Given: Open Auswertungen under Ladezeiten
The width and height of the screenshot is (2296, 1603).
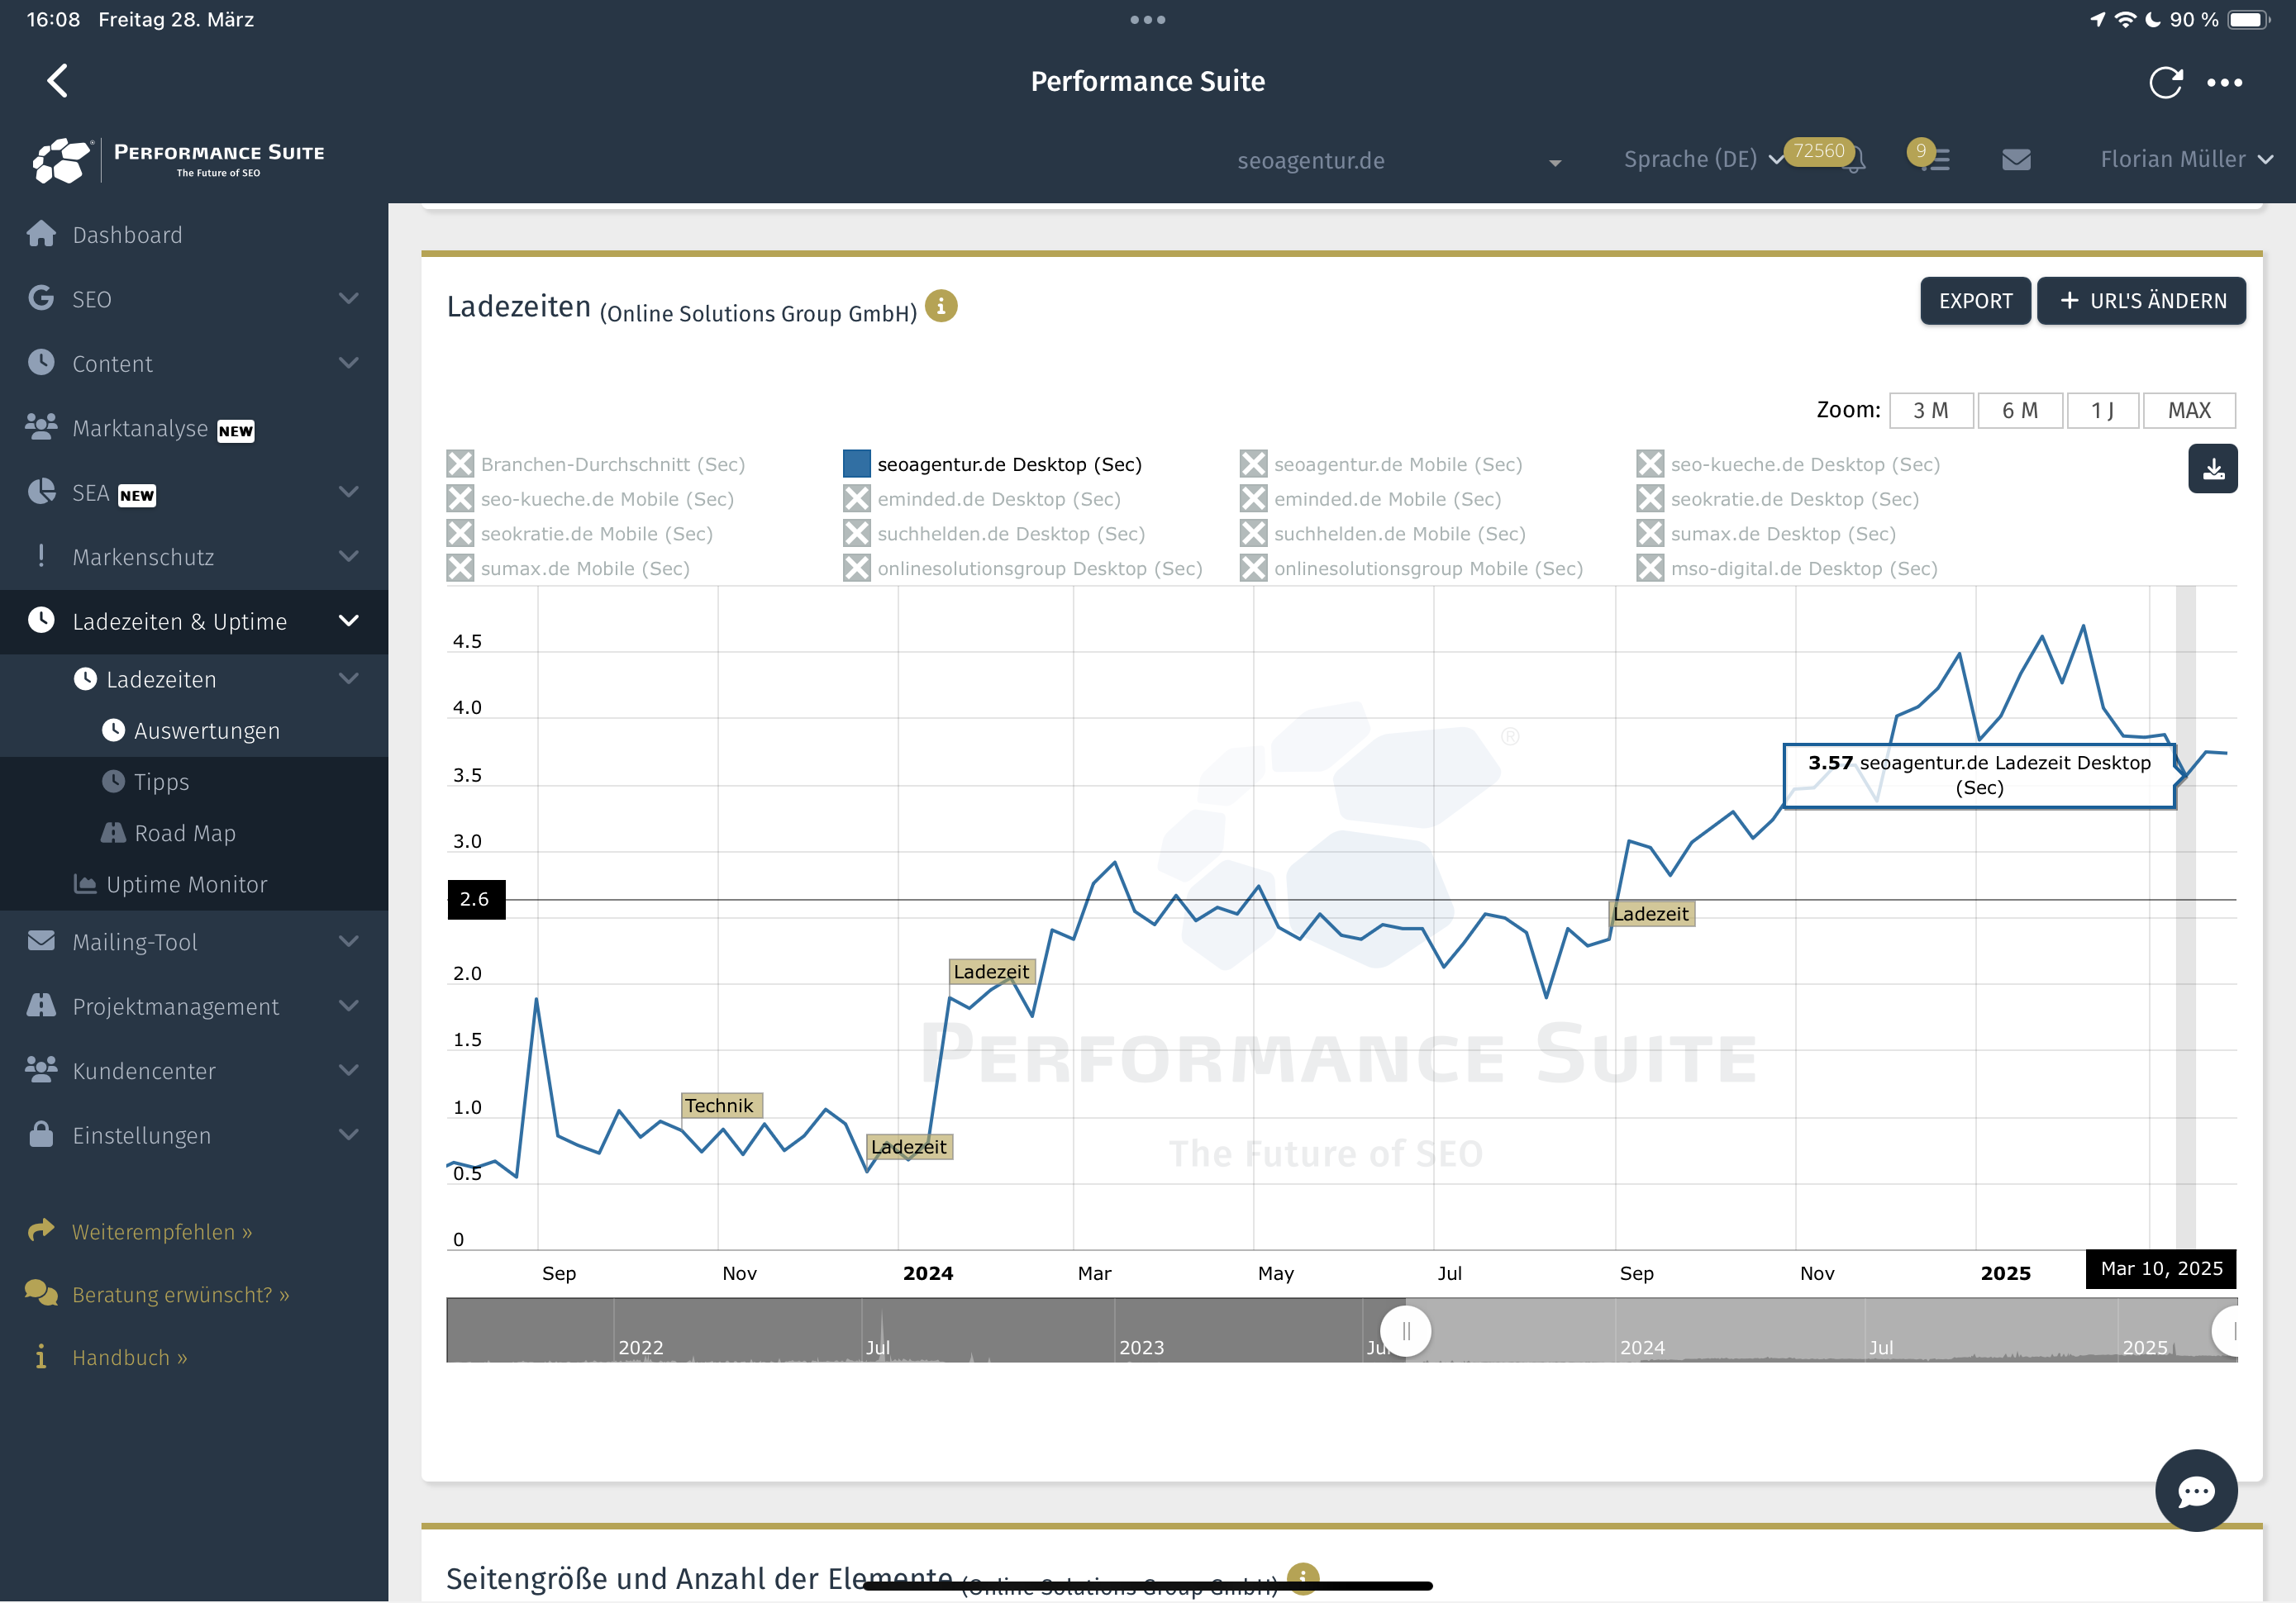Looking at the screenshot, I should pyautogui.click(x=207, y=731).
